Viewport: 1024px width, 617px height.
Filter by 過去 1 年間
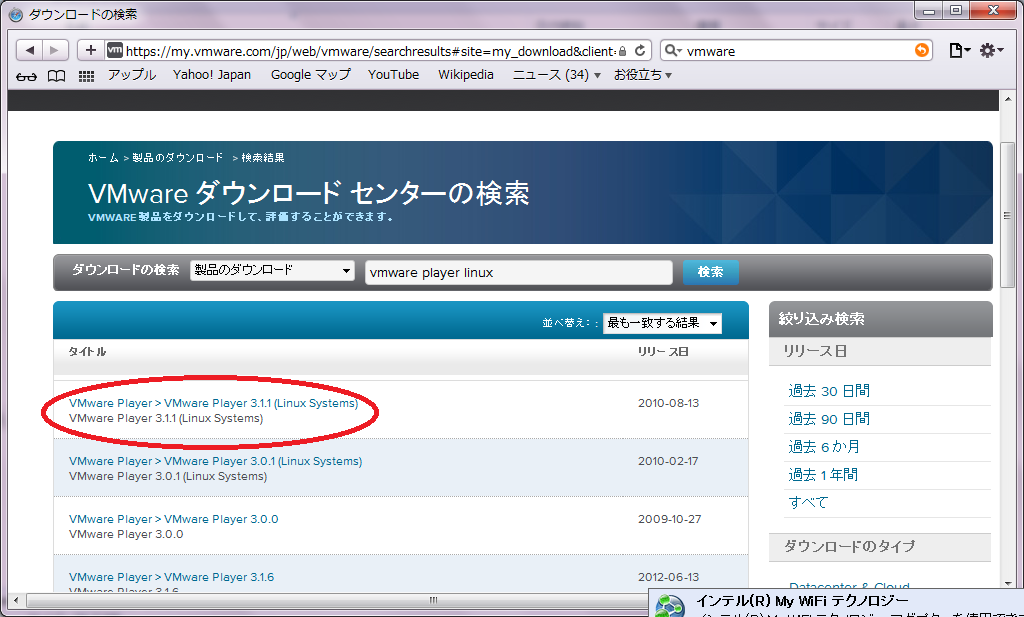[x=823, y=475]
